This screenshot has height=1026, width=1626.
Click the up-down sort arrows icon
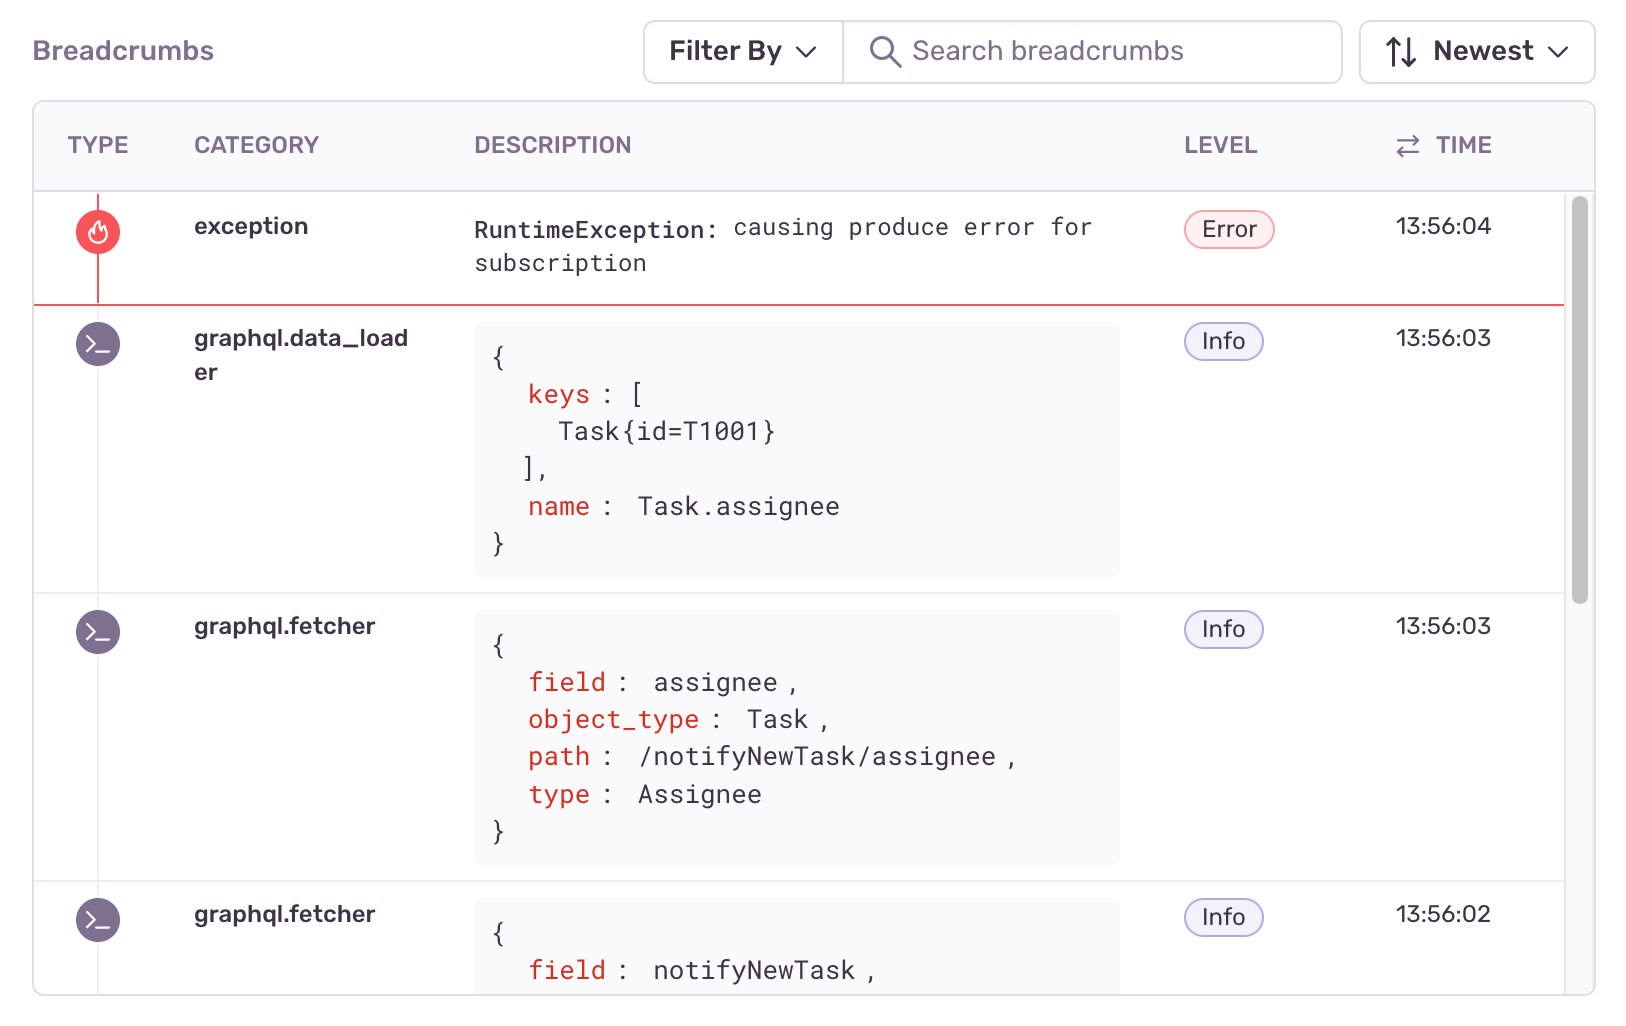1401,52
